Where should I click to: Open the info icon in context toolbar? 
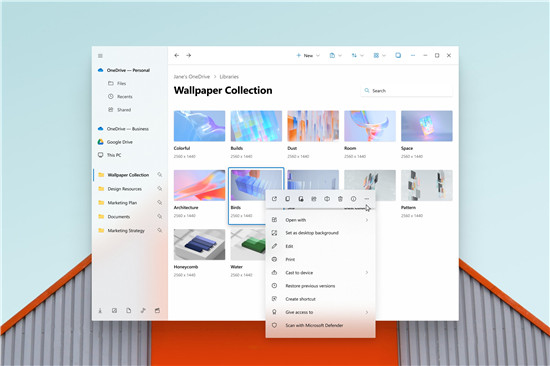353,199
